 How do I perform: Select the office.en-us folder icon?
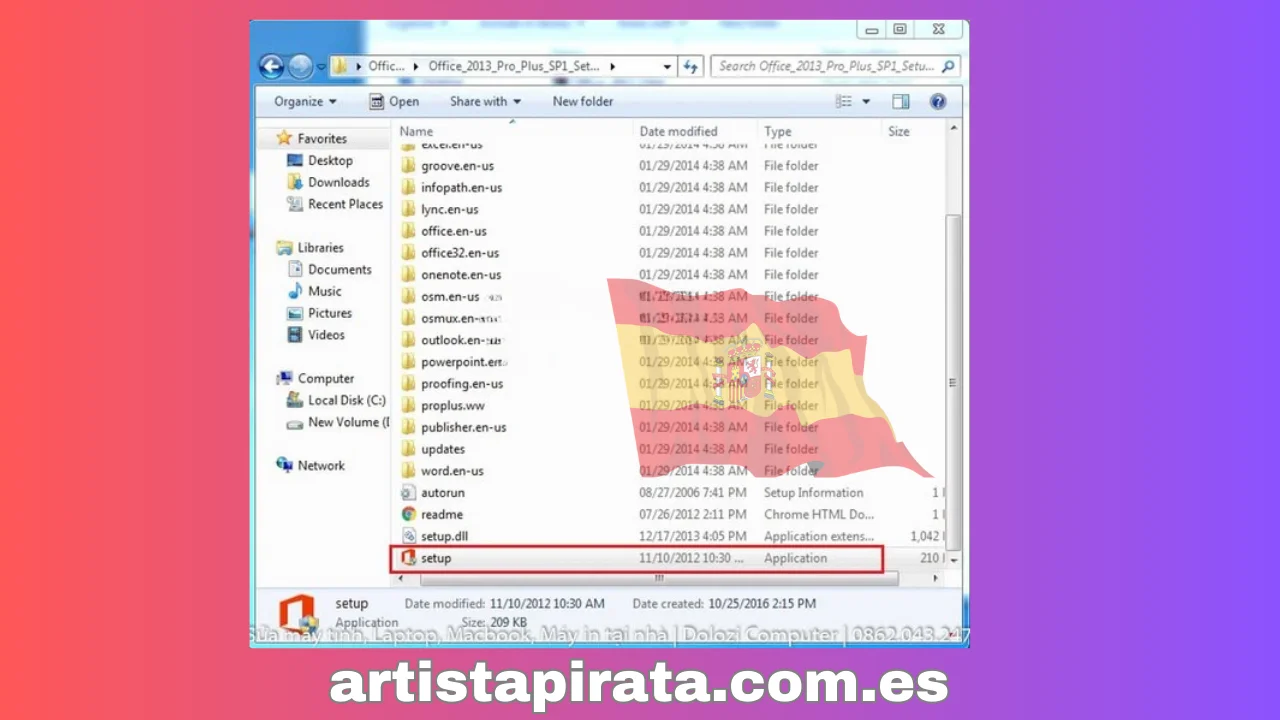(x=408, y=231)
